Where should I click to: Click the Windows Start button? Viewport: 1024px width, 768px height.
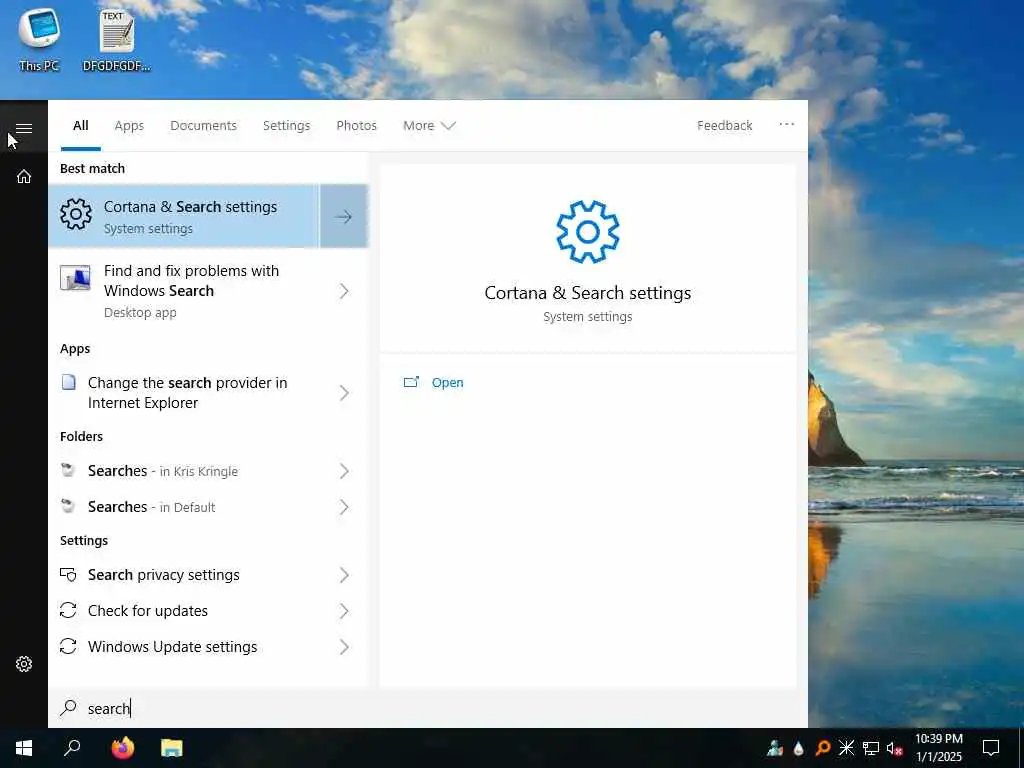pos(24,748)
